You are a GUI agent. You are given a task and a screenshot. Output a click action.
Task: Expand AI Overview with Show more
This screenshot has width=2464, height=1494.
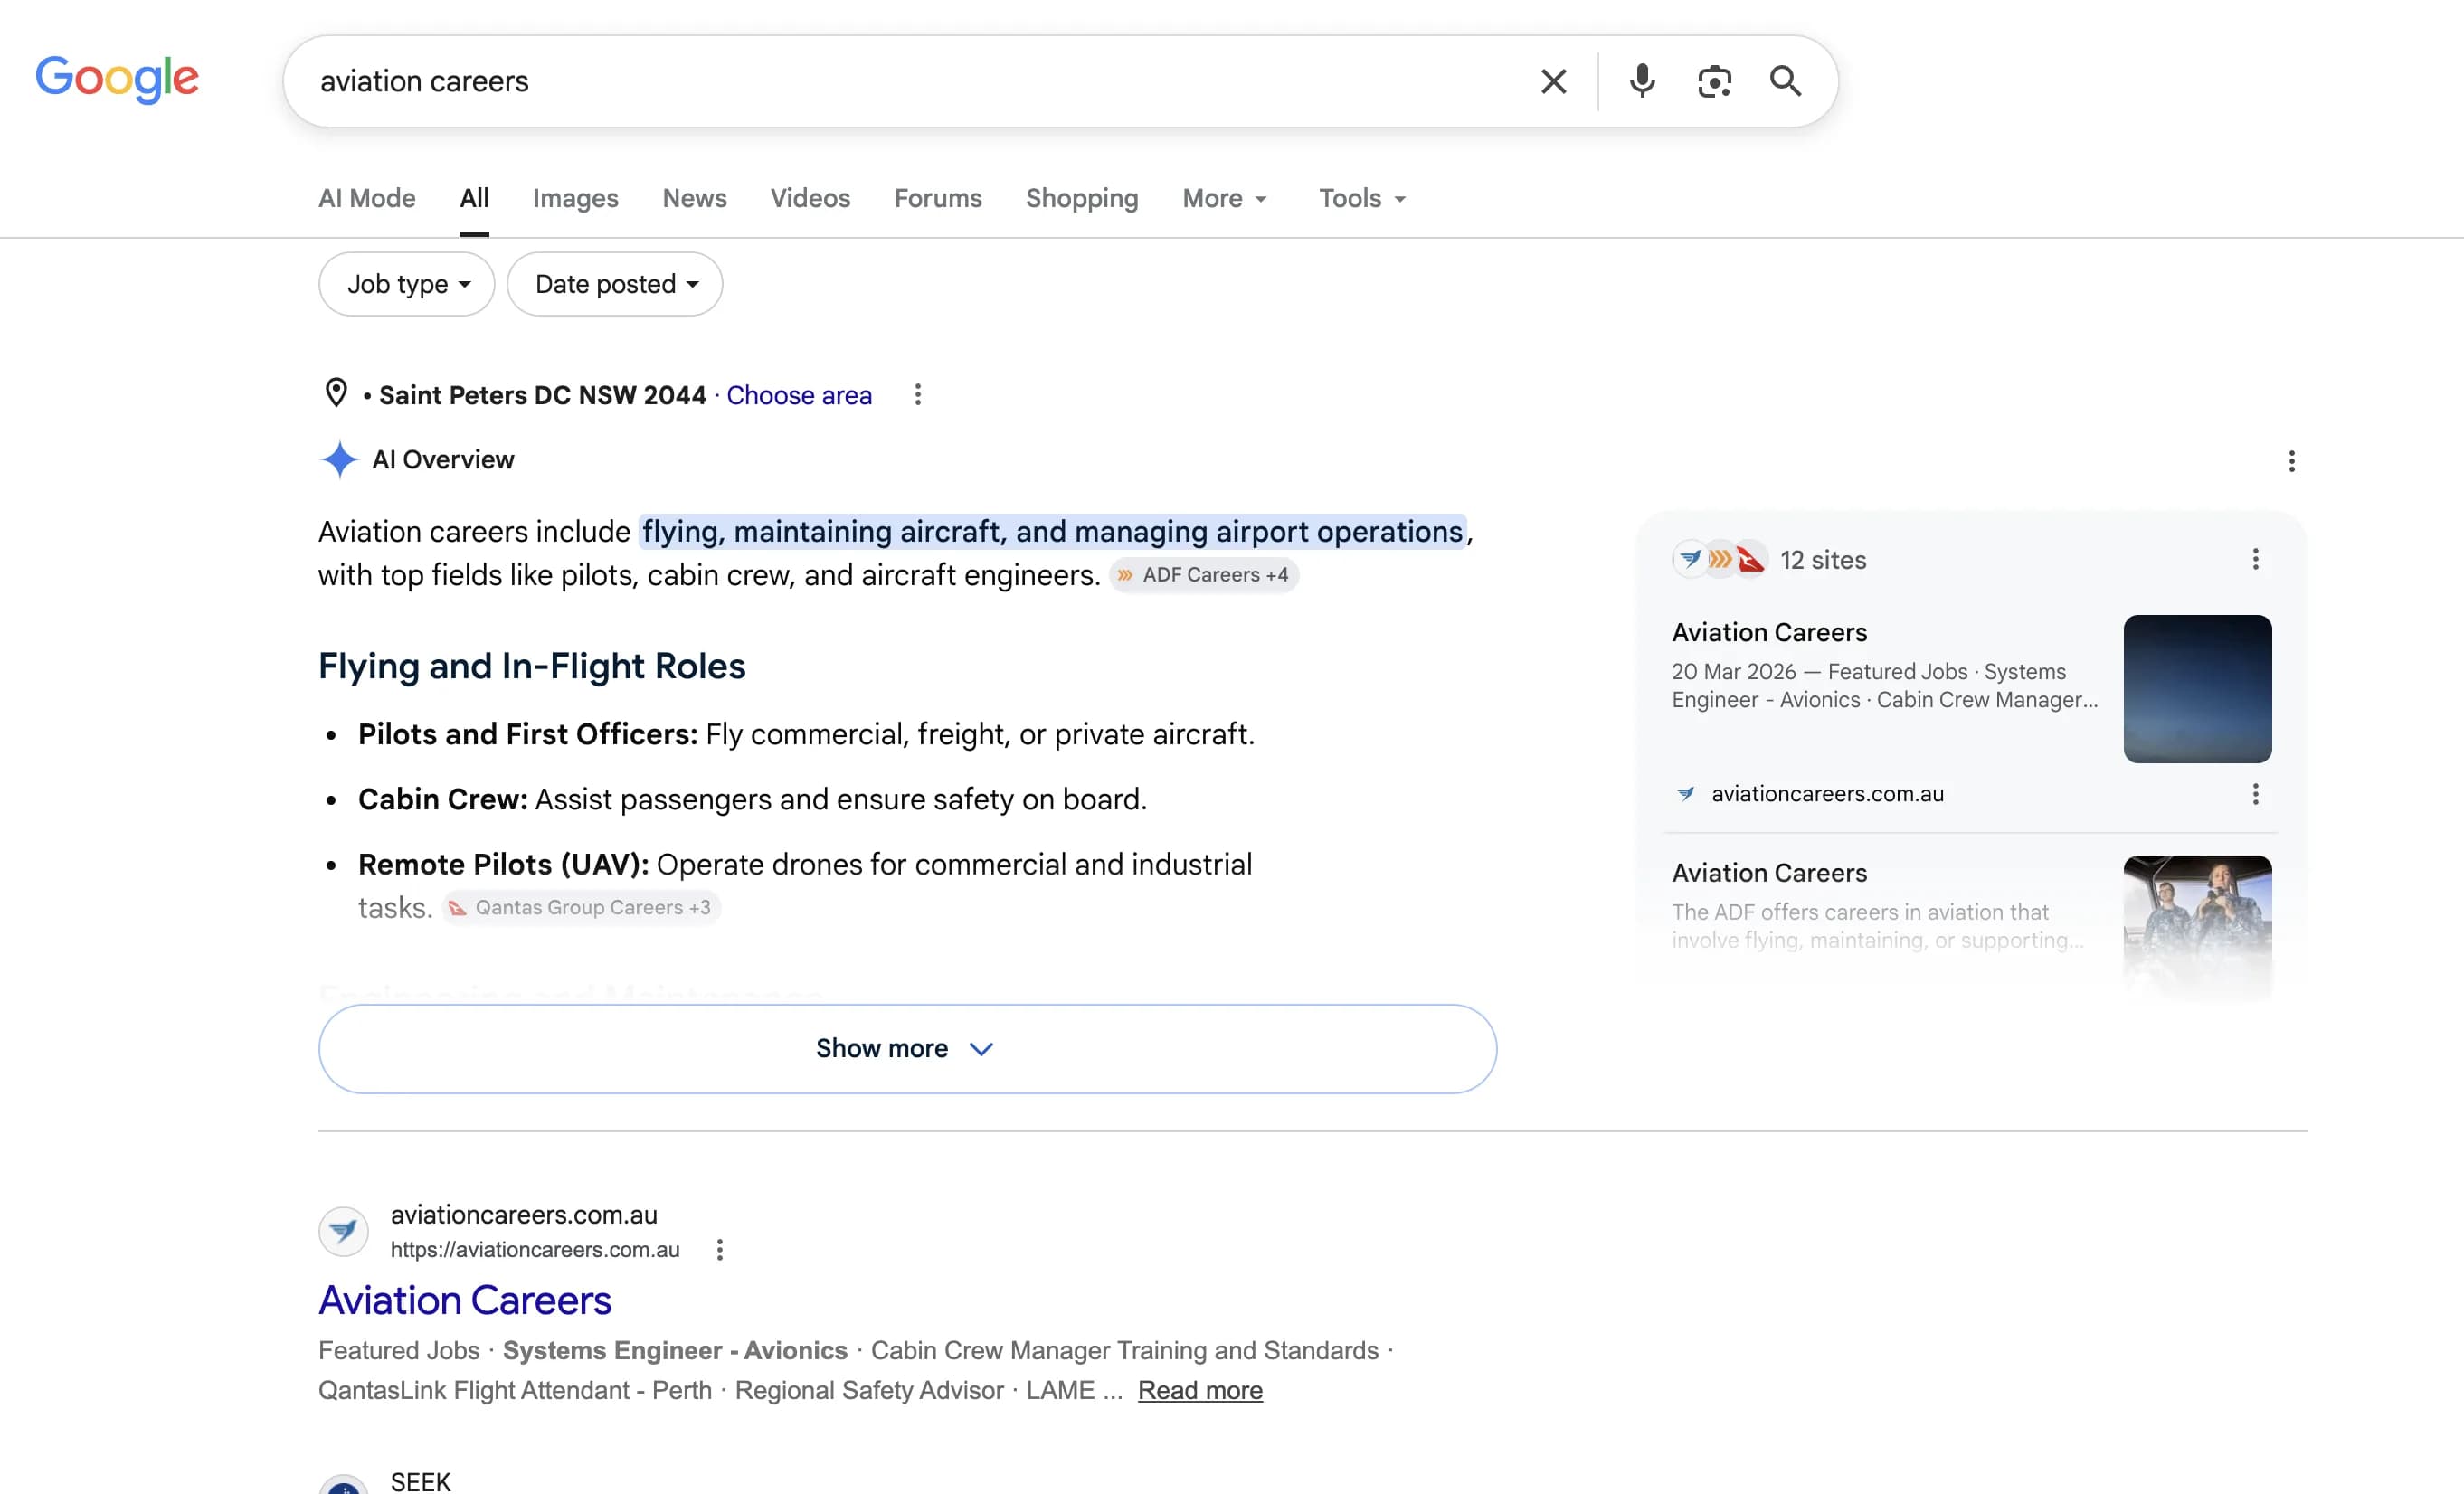click(x=907, y=1048)
